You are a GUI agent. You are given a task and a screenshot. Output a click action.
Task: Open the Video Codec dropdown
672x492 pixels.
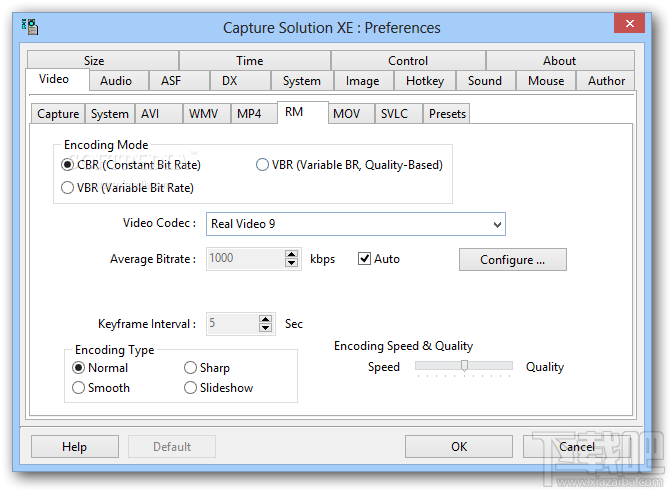tap(497, 224)
